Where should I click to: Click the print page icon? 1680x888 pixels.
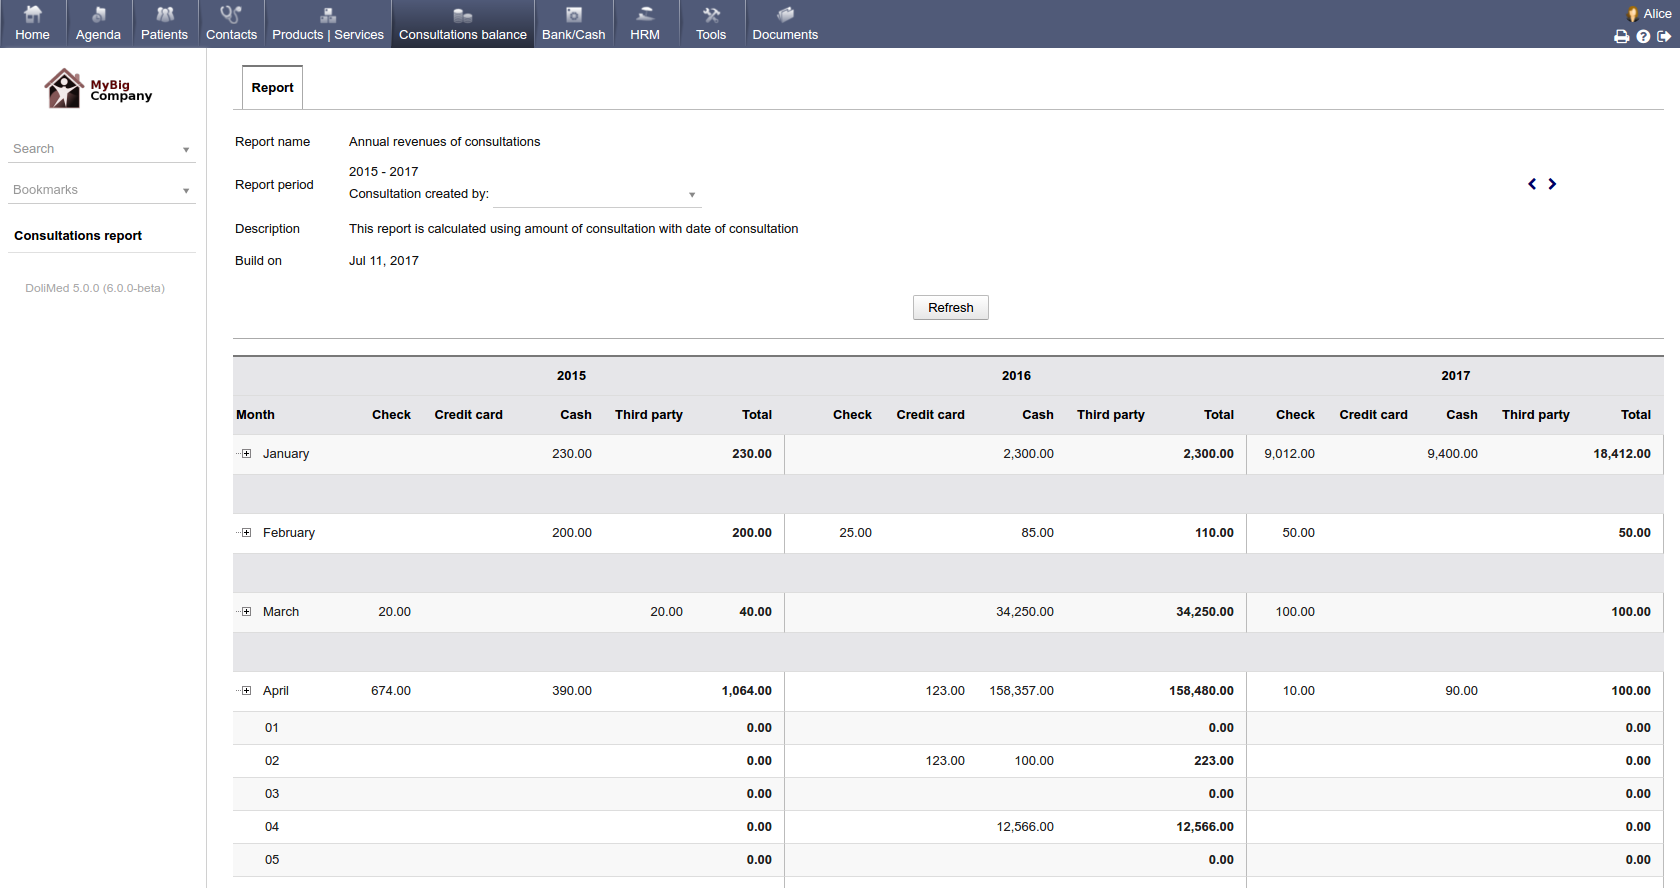(x=1622, y=36)
